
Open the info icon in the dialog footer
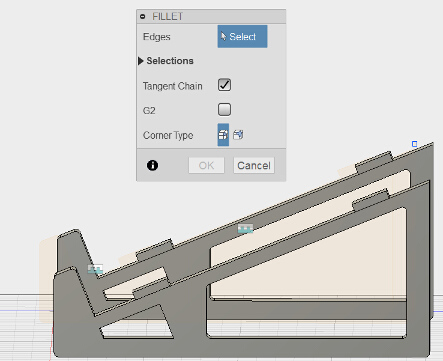point(153,165)
